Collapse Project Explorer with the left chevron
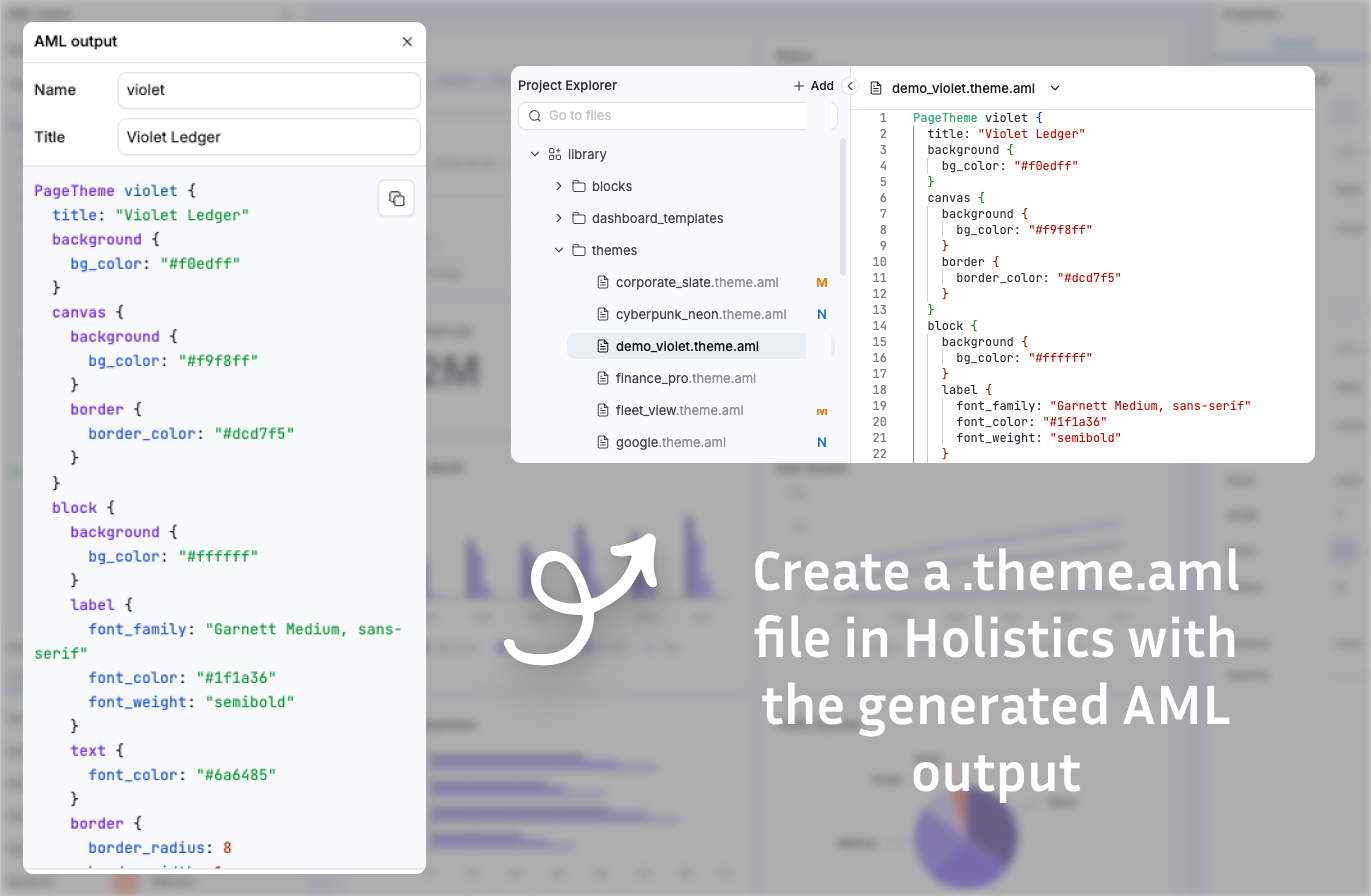1371x896 pixels. tap(850, 86)
